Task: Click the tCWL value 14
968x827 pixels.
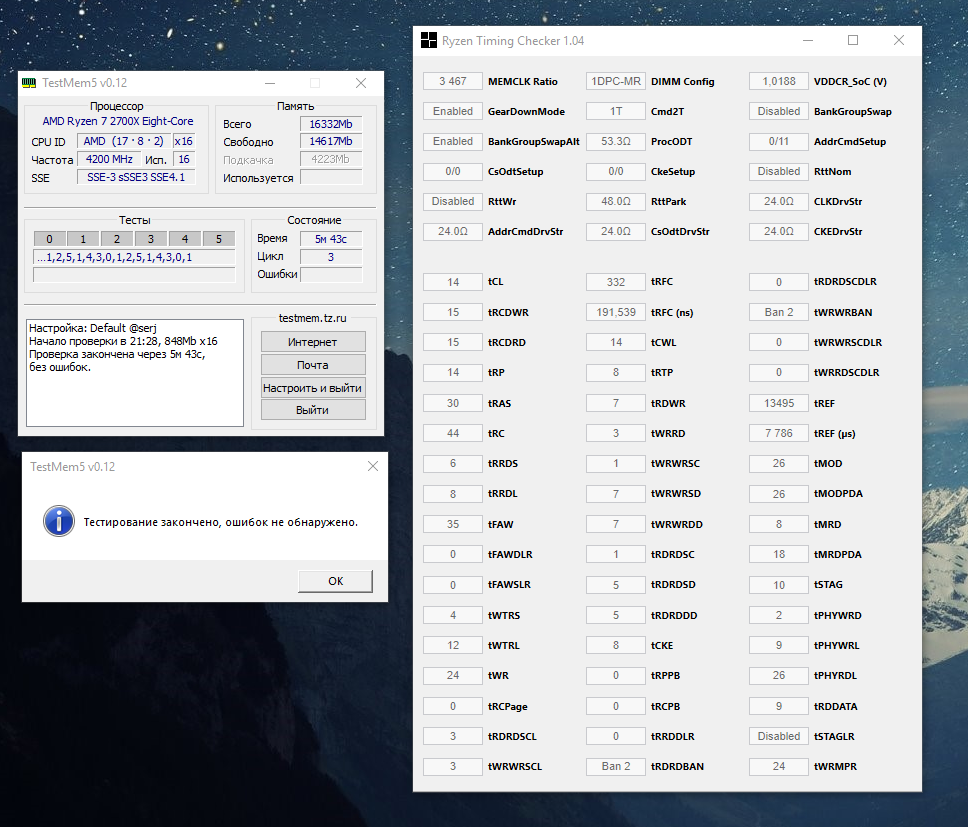Action: coord(615,342)
